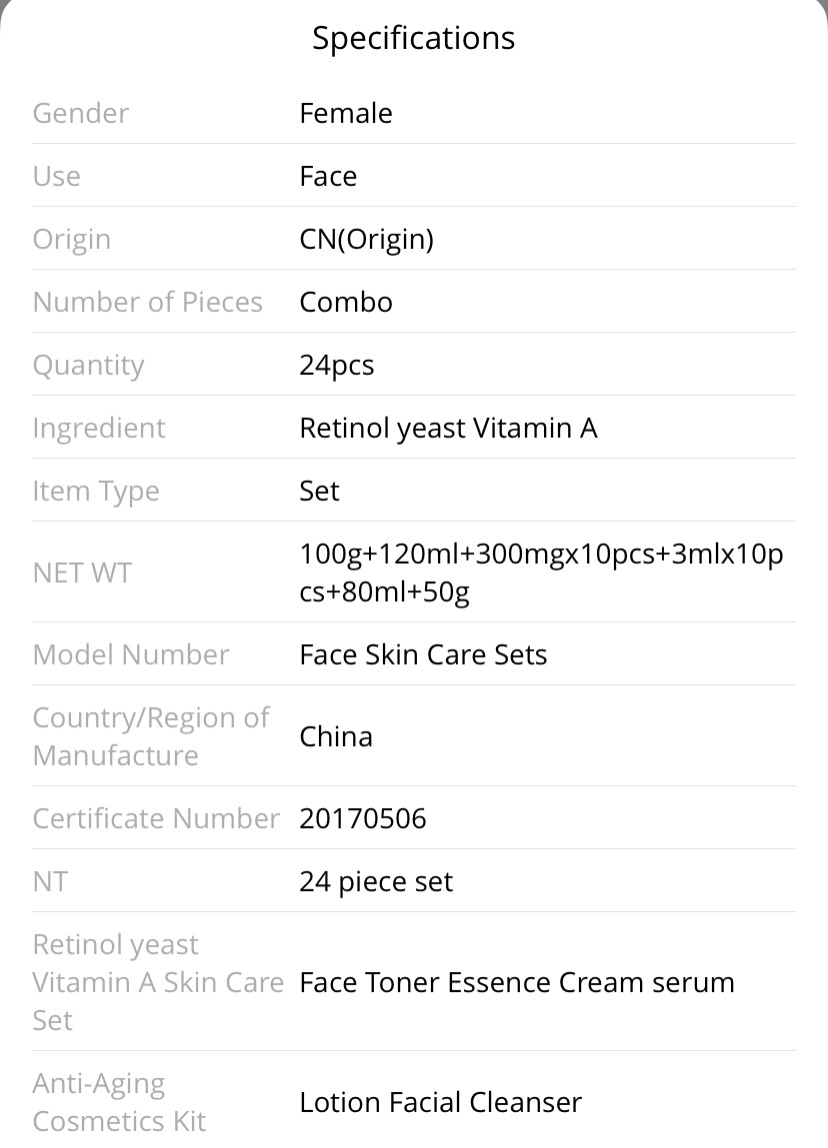
Task: Click the China manufacture value
Action: [336, 737]
